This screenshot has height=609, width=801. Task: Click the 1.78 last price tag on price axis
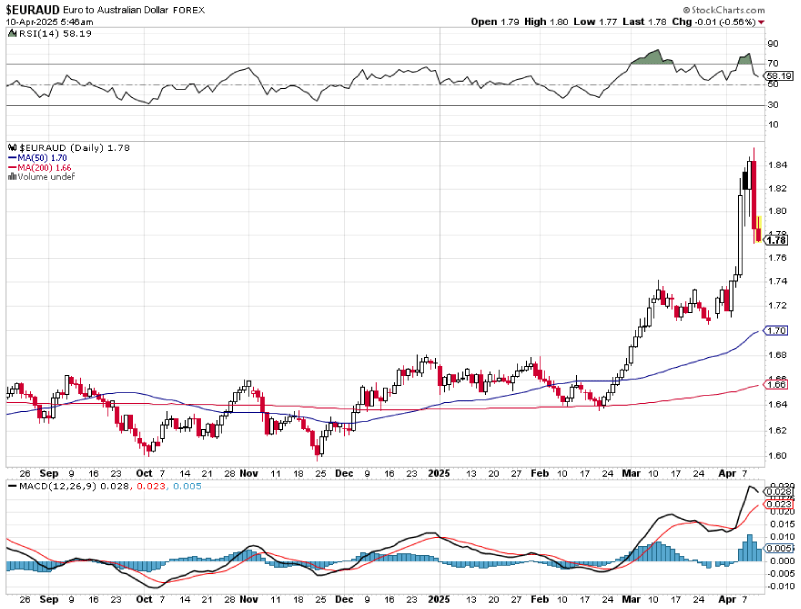(777, 240)
